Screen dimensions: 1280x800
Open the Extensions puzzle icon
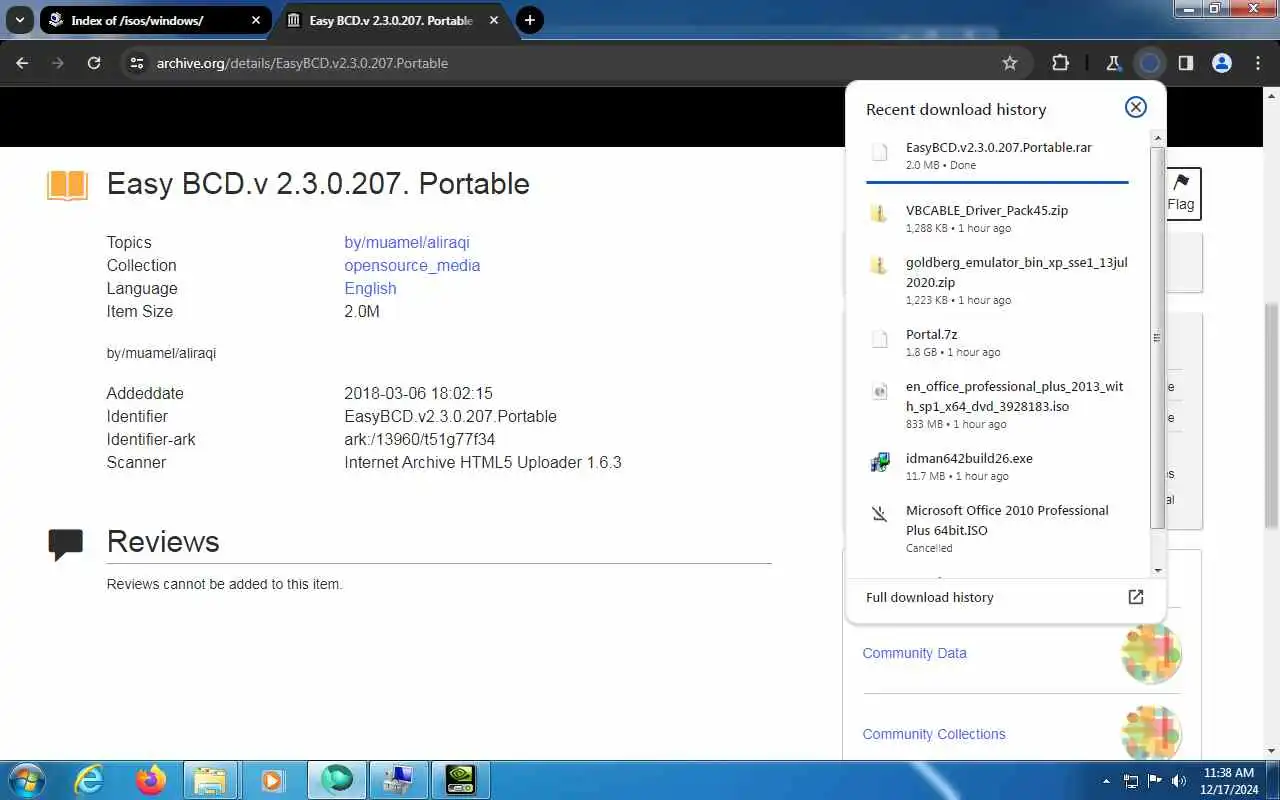[x=1060, y=63]
